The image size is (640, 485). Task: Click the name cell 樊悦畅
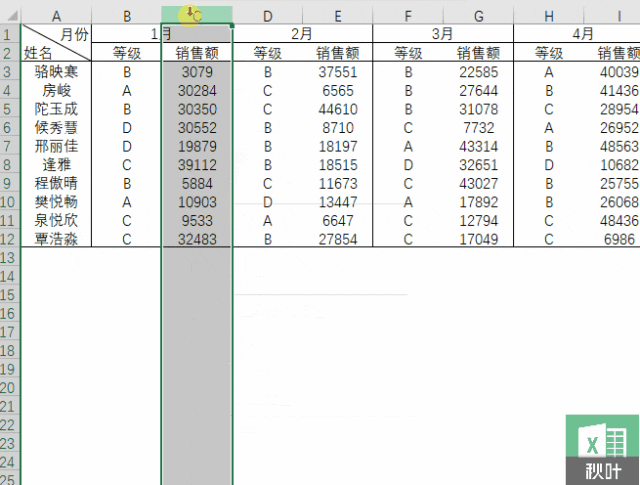point(56,202)
